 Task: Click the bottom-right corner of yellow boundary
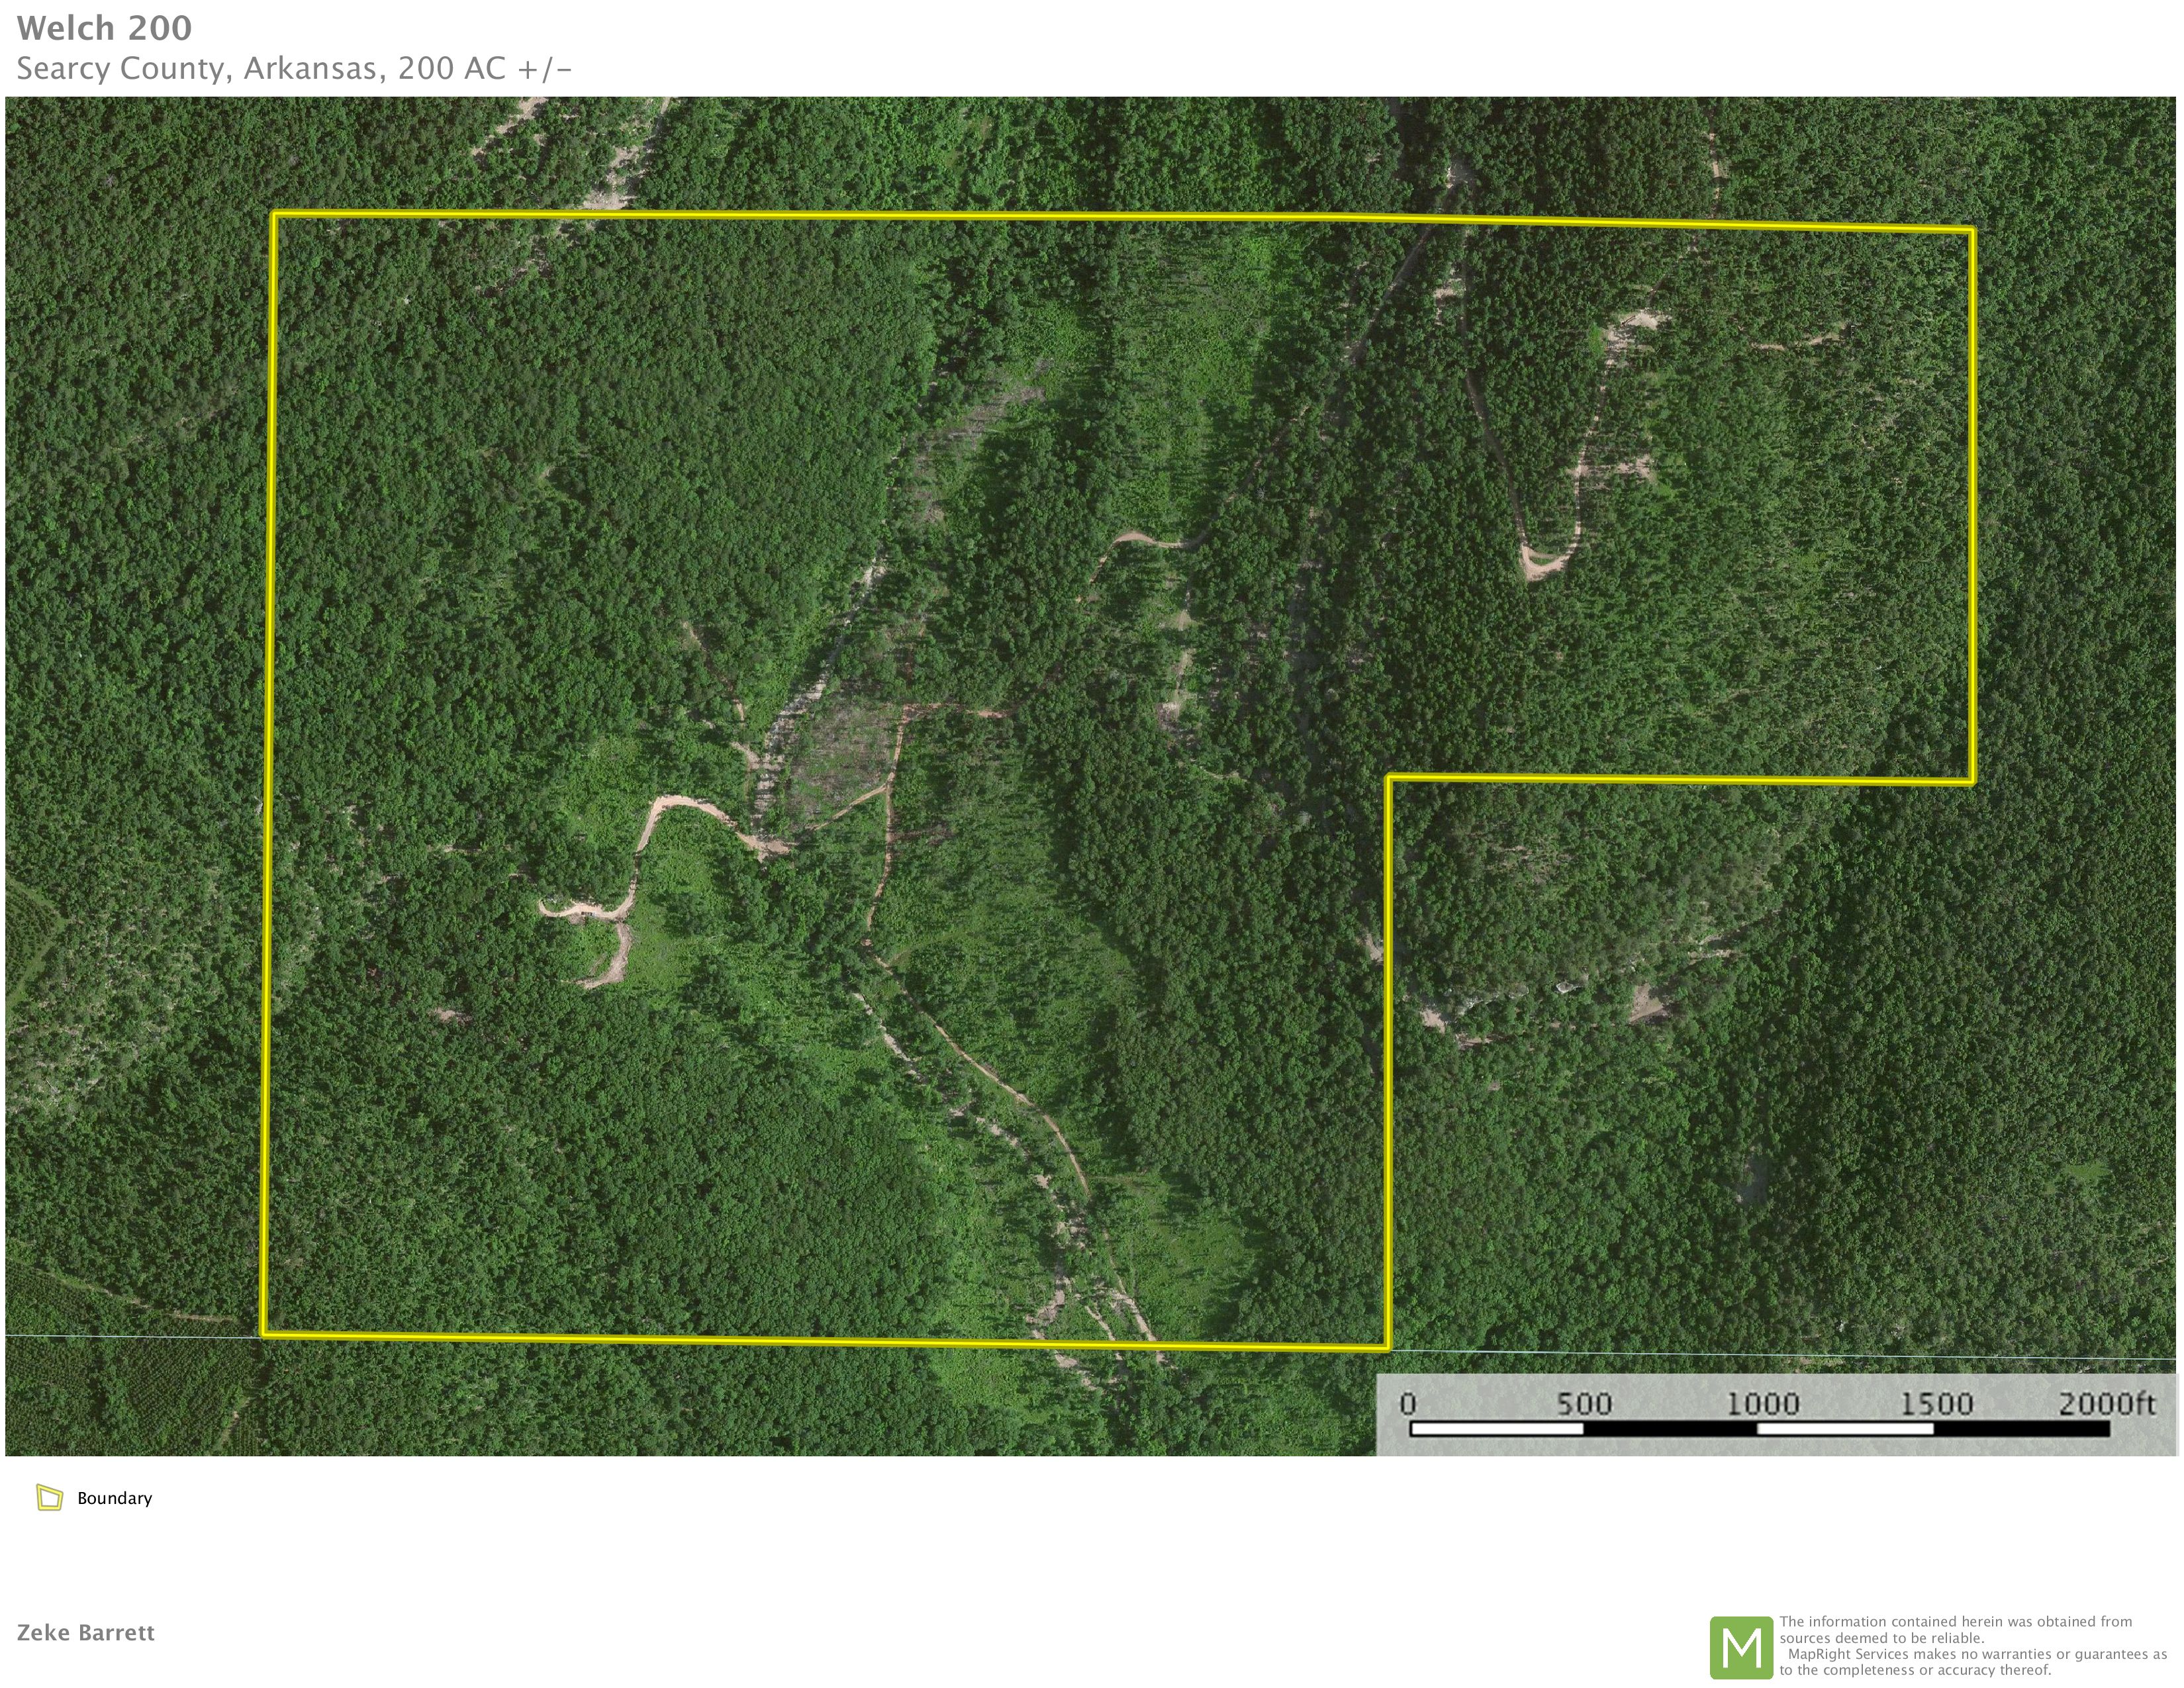pyautogui.click(x=1388, y=1347)
